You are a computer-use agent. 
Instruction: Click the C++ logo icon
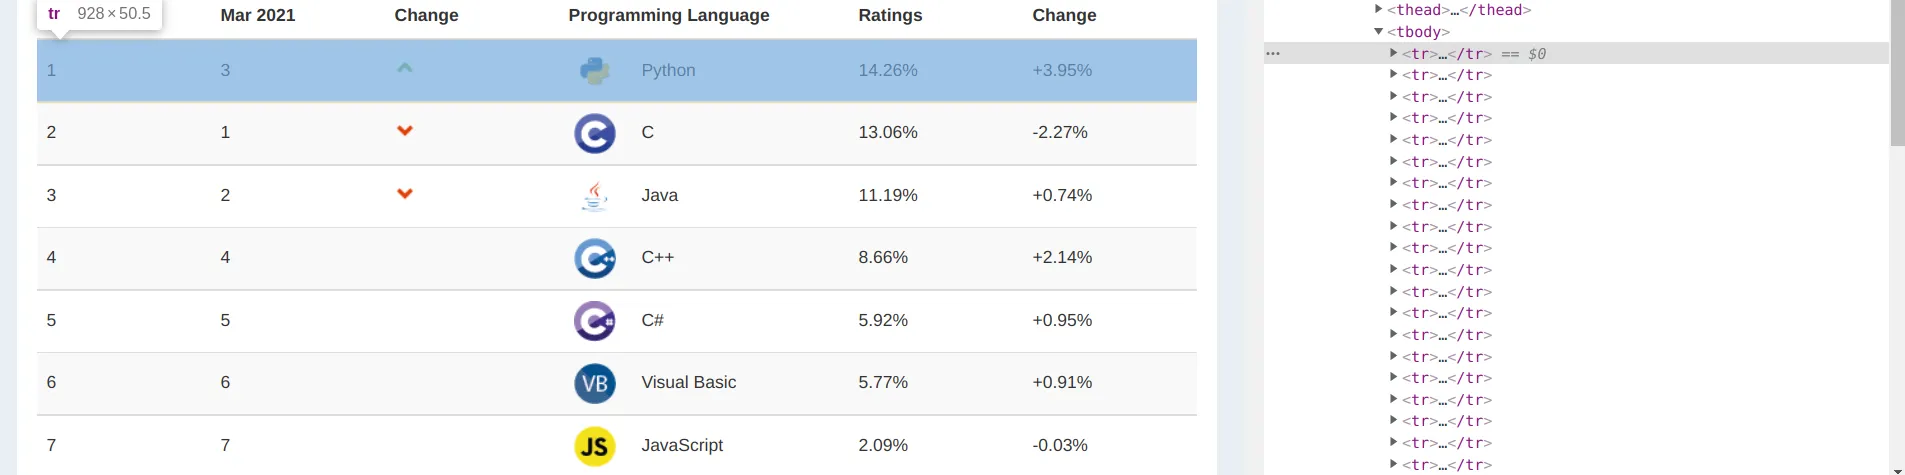[595, 258]
